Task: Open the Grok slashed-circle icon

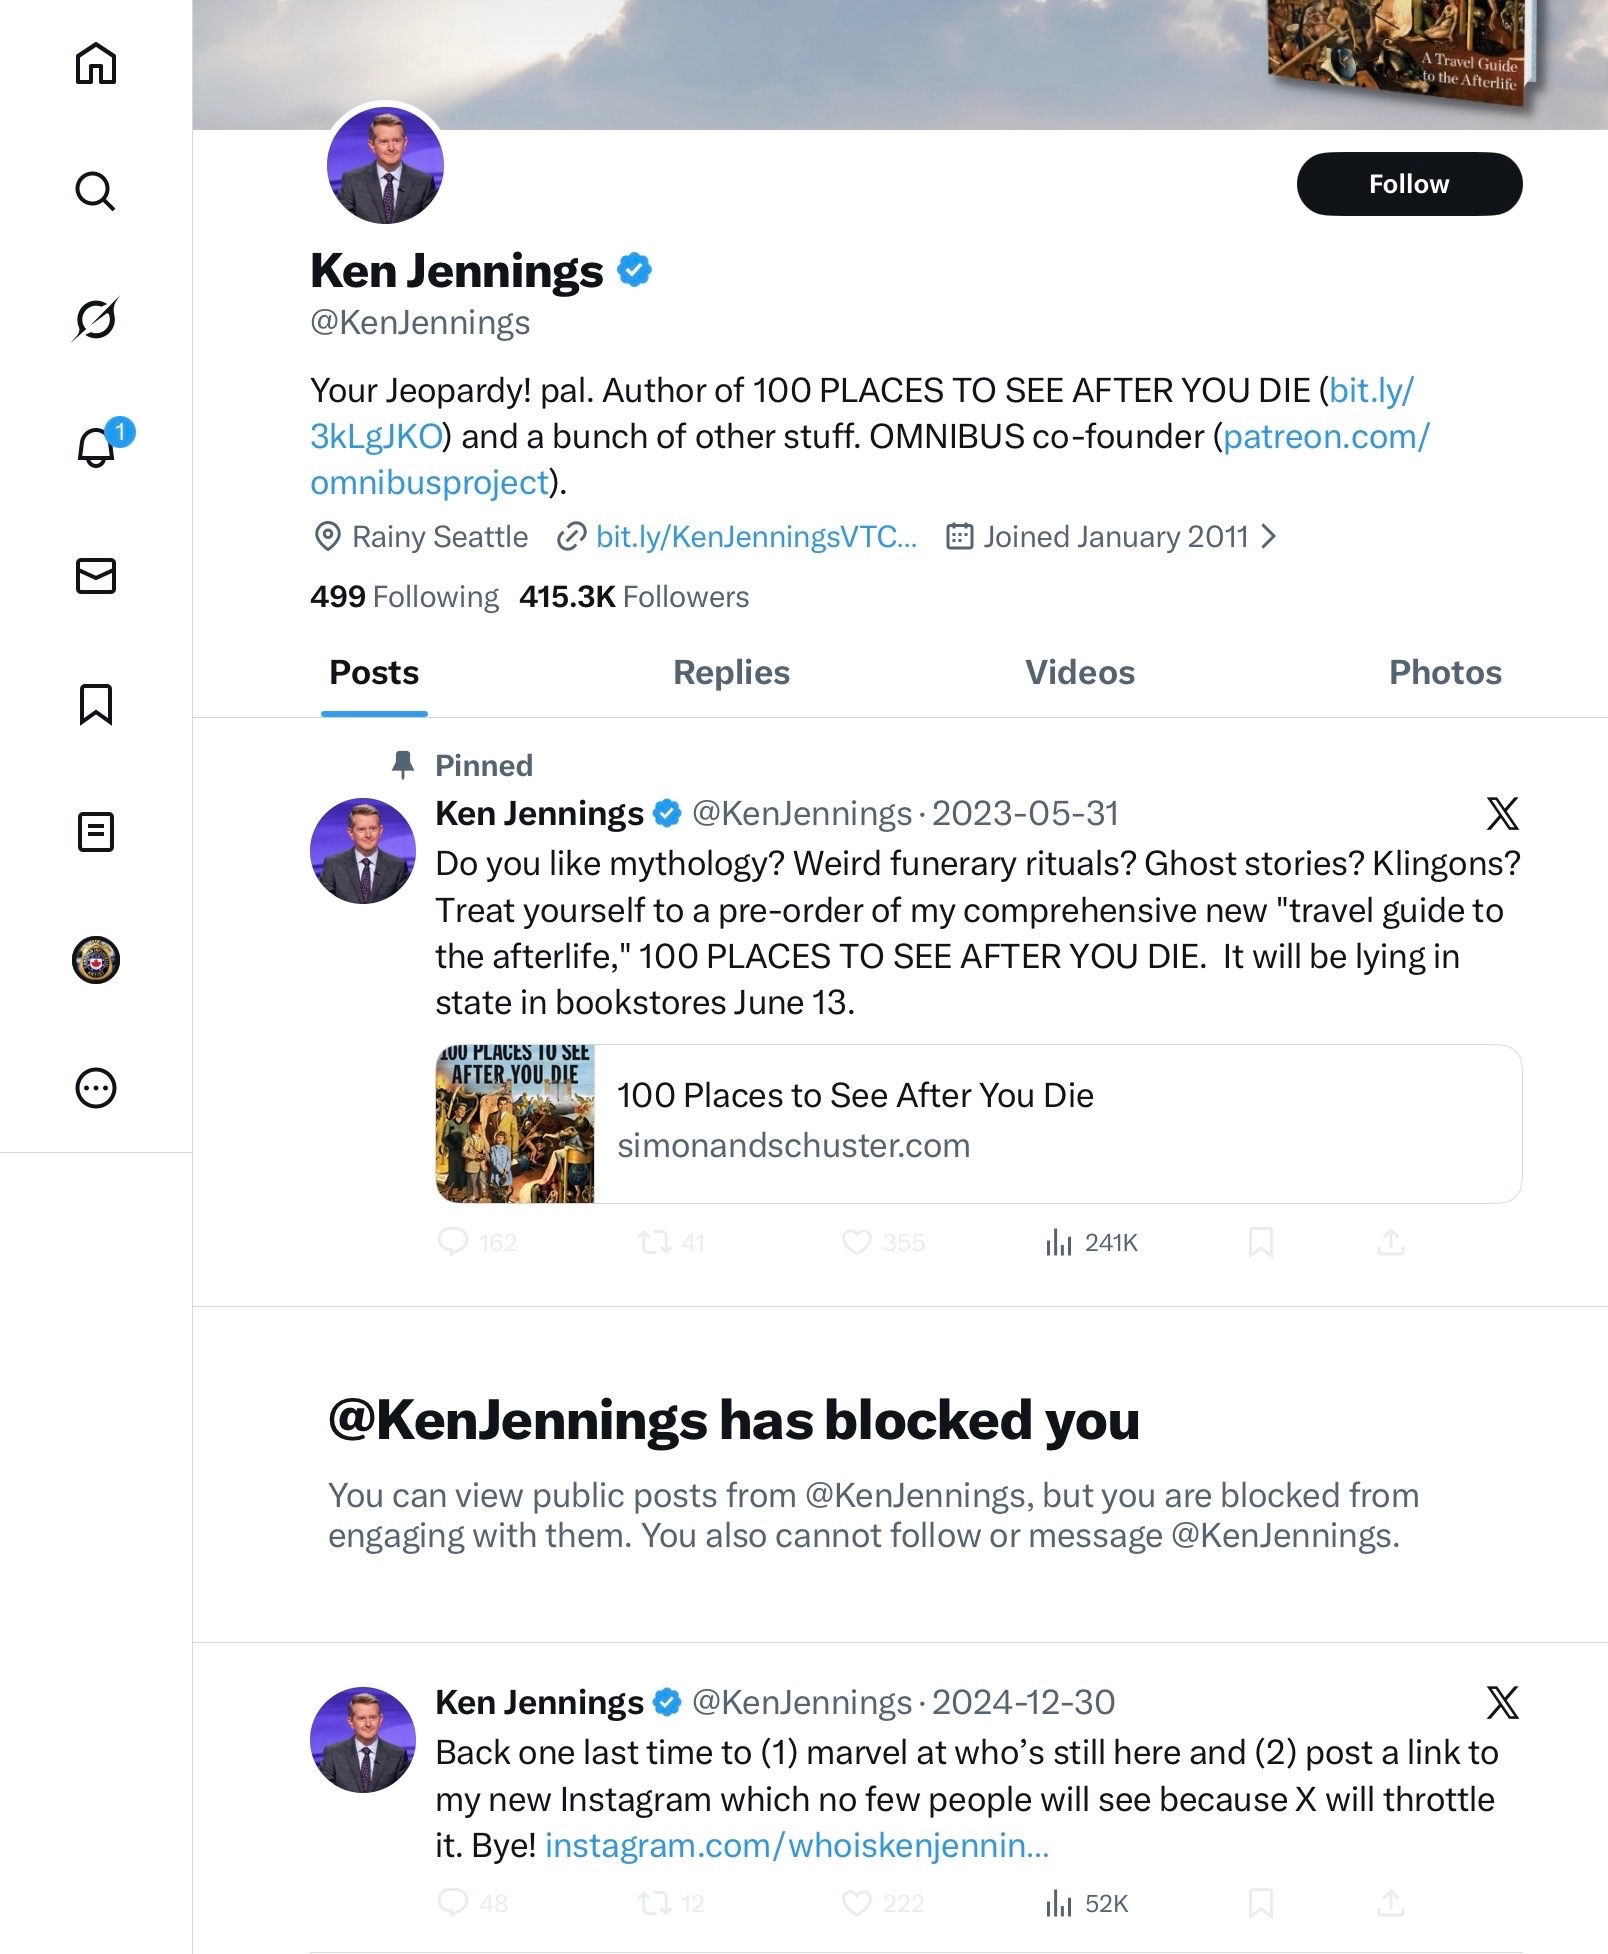Action: click(x=96, y=319)
